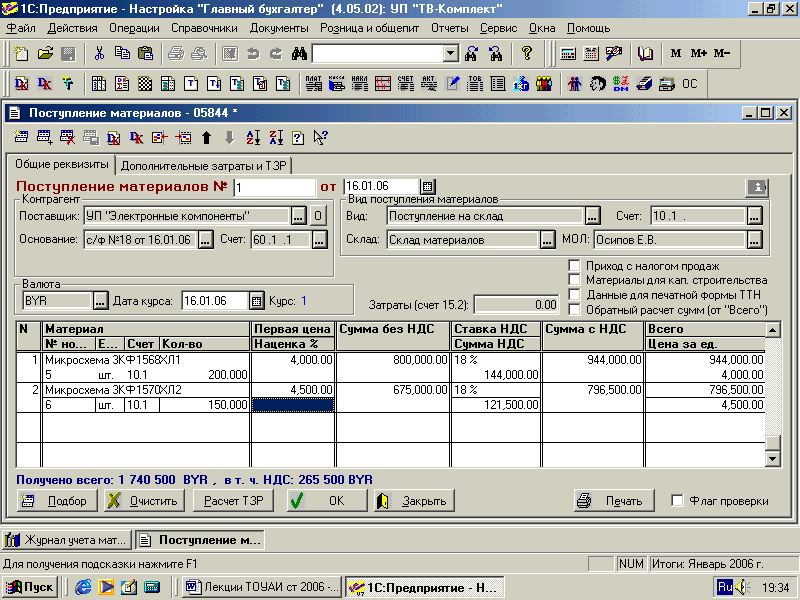Viewport: 800px width, 600px height.
Task: Enable 'Обратный расчет сумм' checkbox
Action: point(574,309)
